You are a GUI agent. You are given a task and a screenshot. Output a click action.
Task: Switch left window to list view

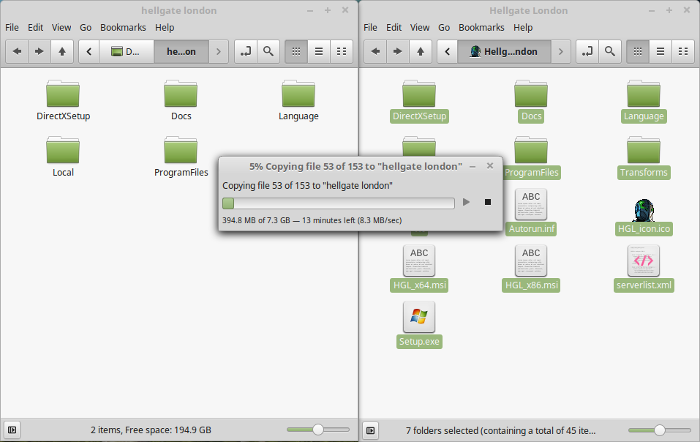tap(319, 51)
